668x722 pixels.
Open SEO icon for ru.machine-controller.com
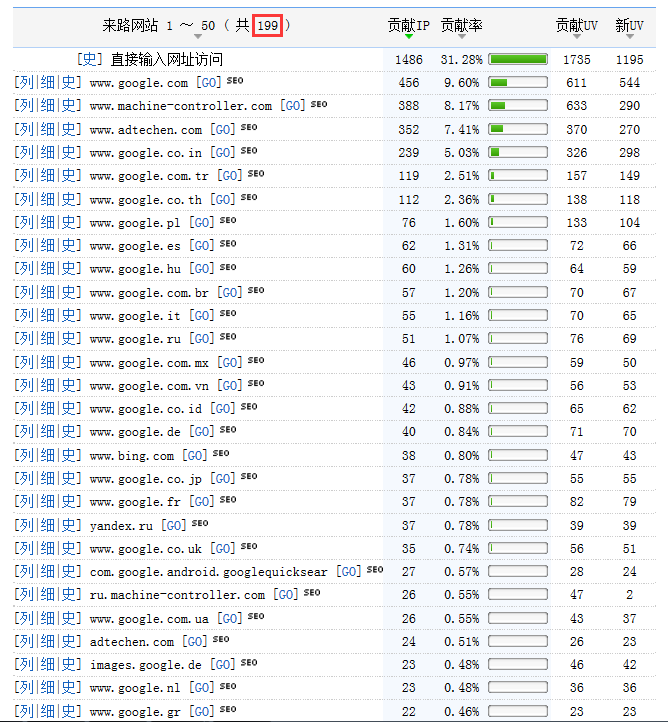coord(312,593)
